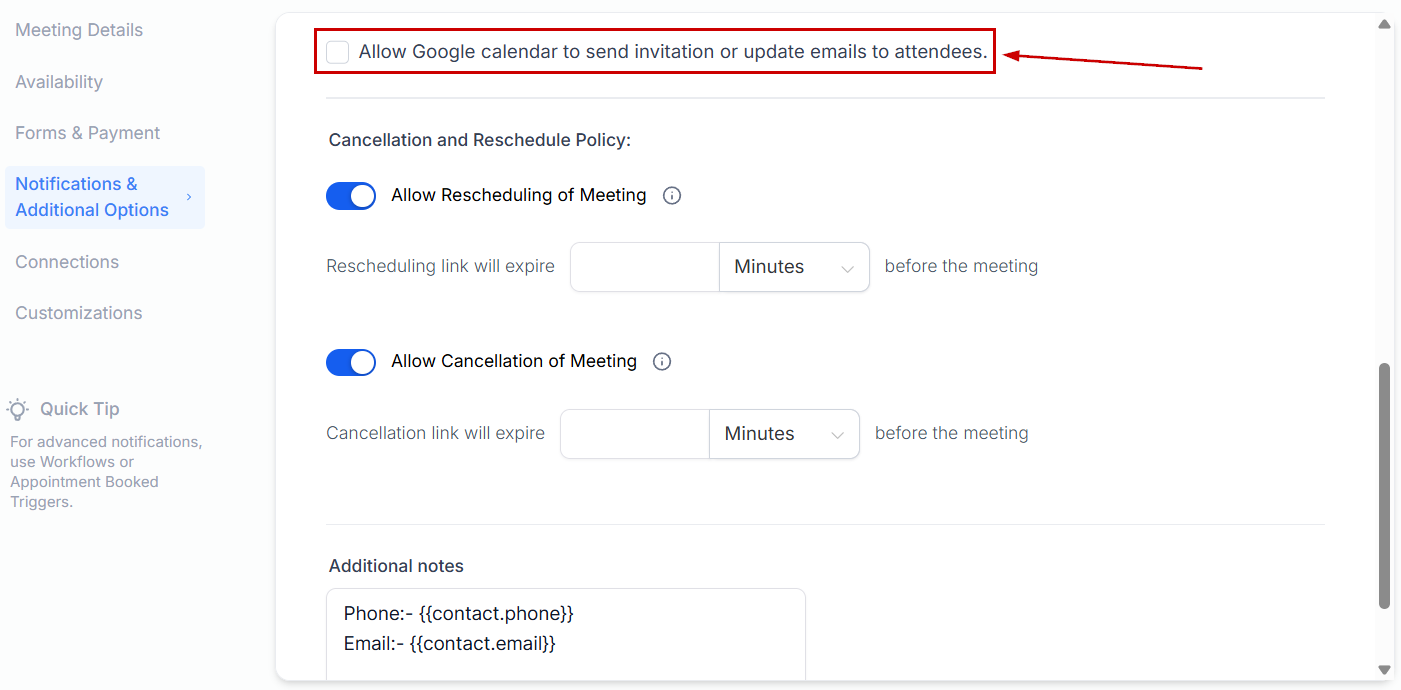Enable Google calendar invitation emails checkbox
1401x690 pixels.
tap(338, 52)
